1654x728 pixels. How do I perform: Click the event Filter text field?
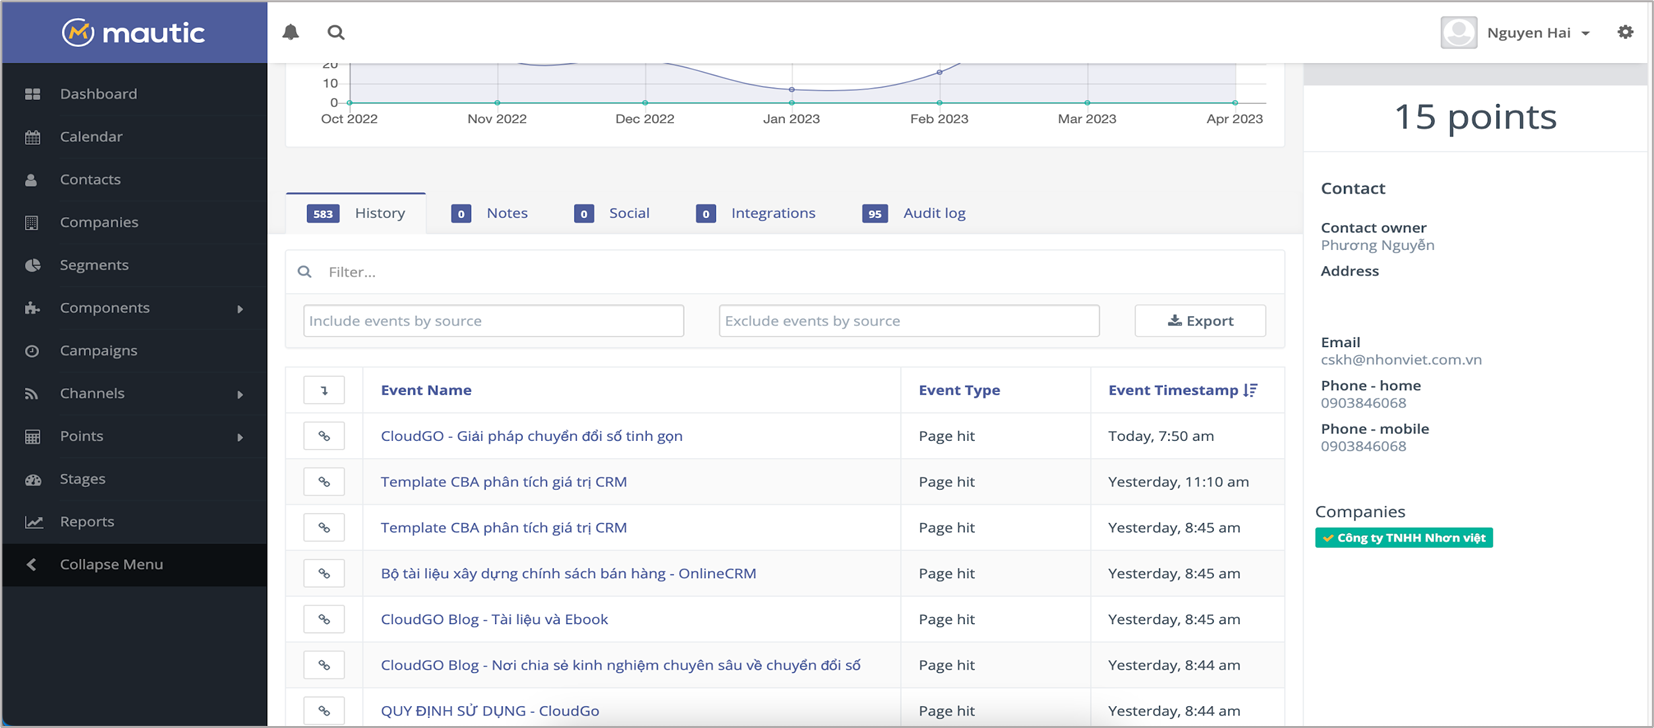(x=785, y=272)
